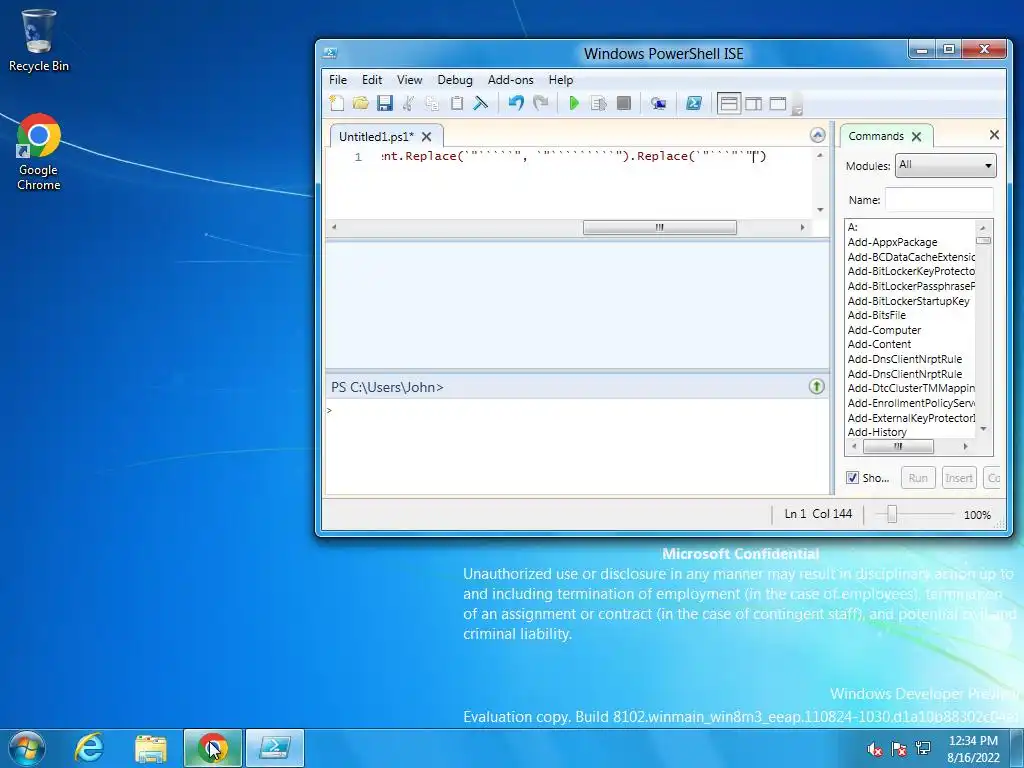Open the View menu
Image resolution: width=1024 pixels, height=768 pixels.
point(409,80)
